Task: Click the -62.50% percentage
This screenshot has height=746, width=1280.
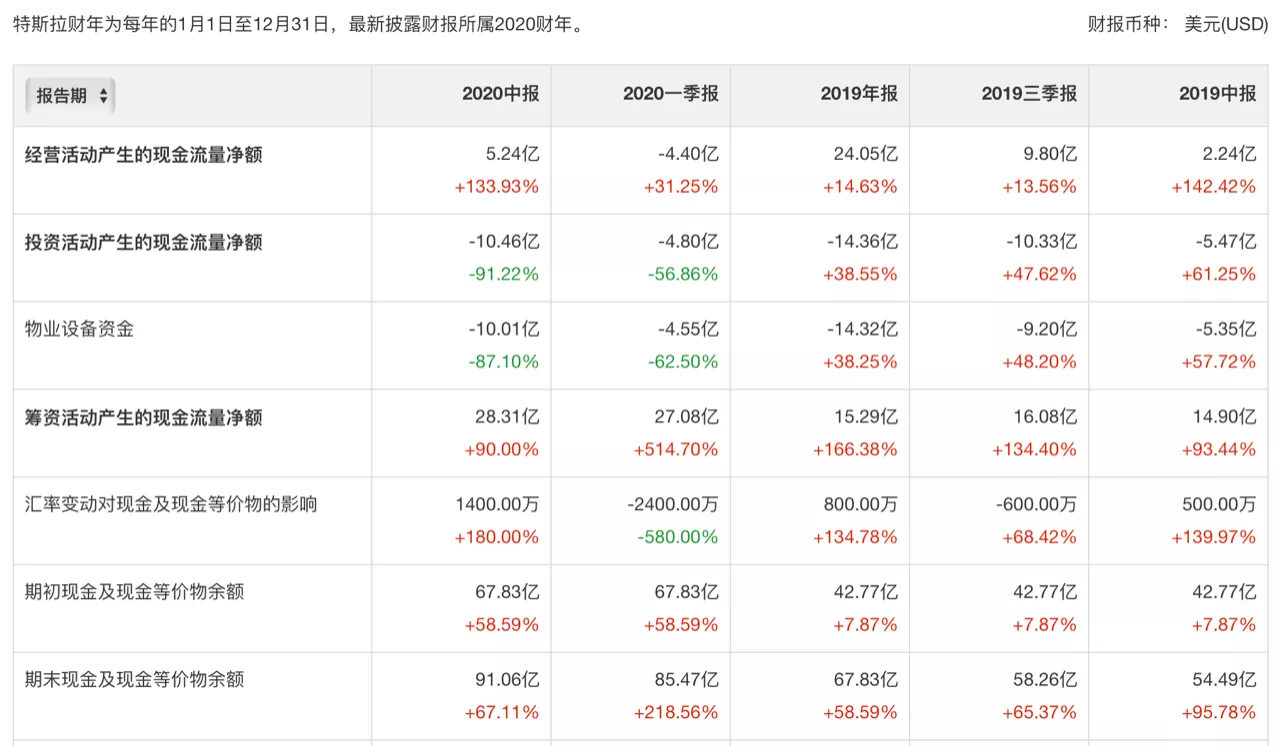Action: (x=683, y=362)
